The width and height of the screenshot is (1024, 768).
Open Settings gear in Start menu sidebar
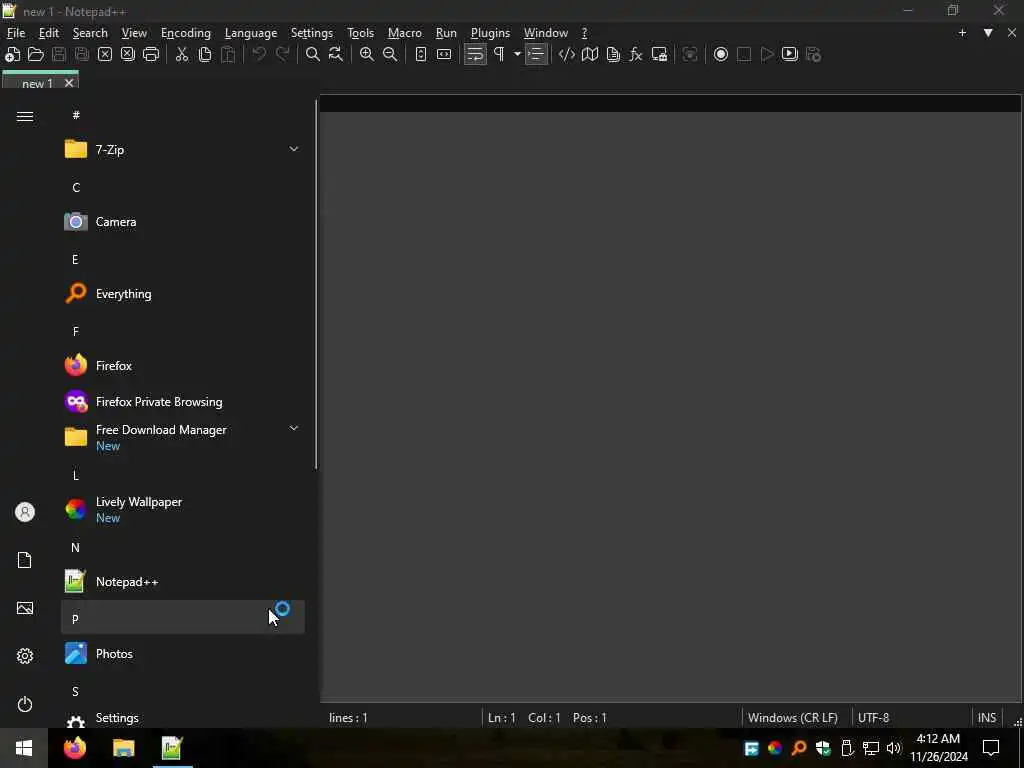(25, 656)
